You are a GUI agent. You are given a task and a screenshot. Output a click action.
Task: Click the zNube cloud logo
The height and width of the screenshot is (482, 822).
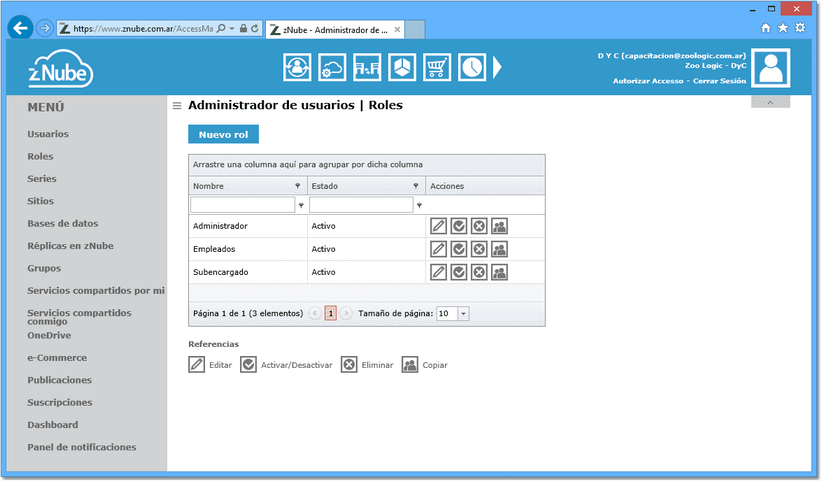(x=60, y=69)
